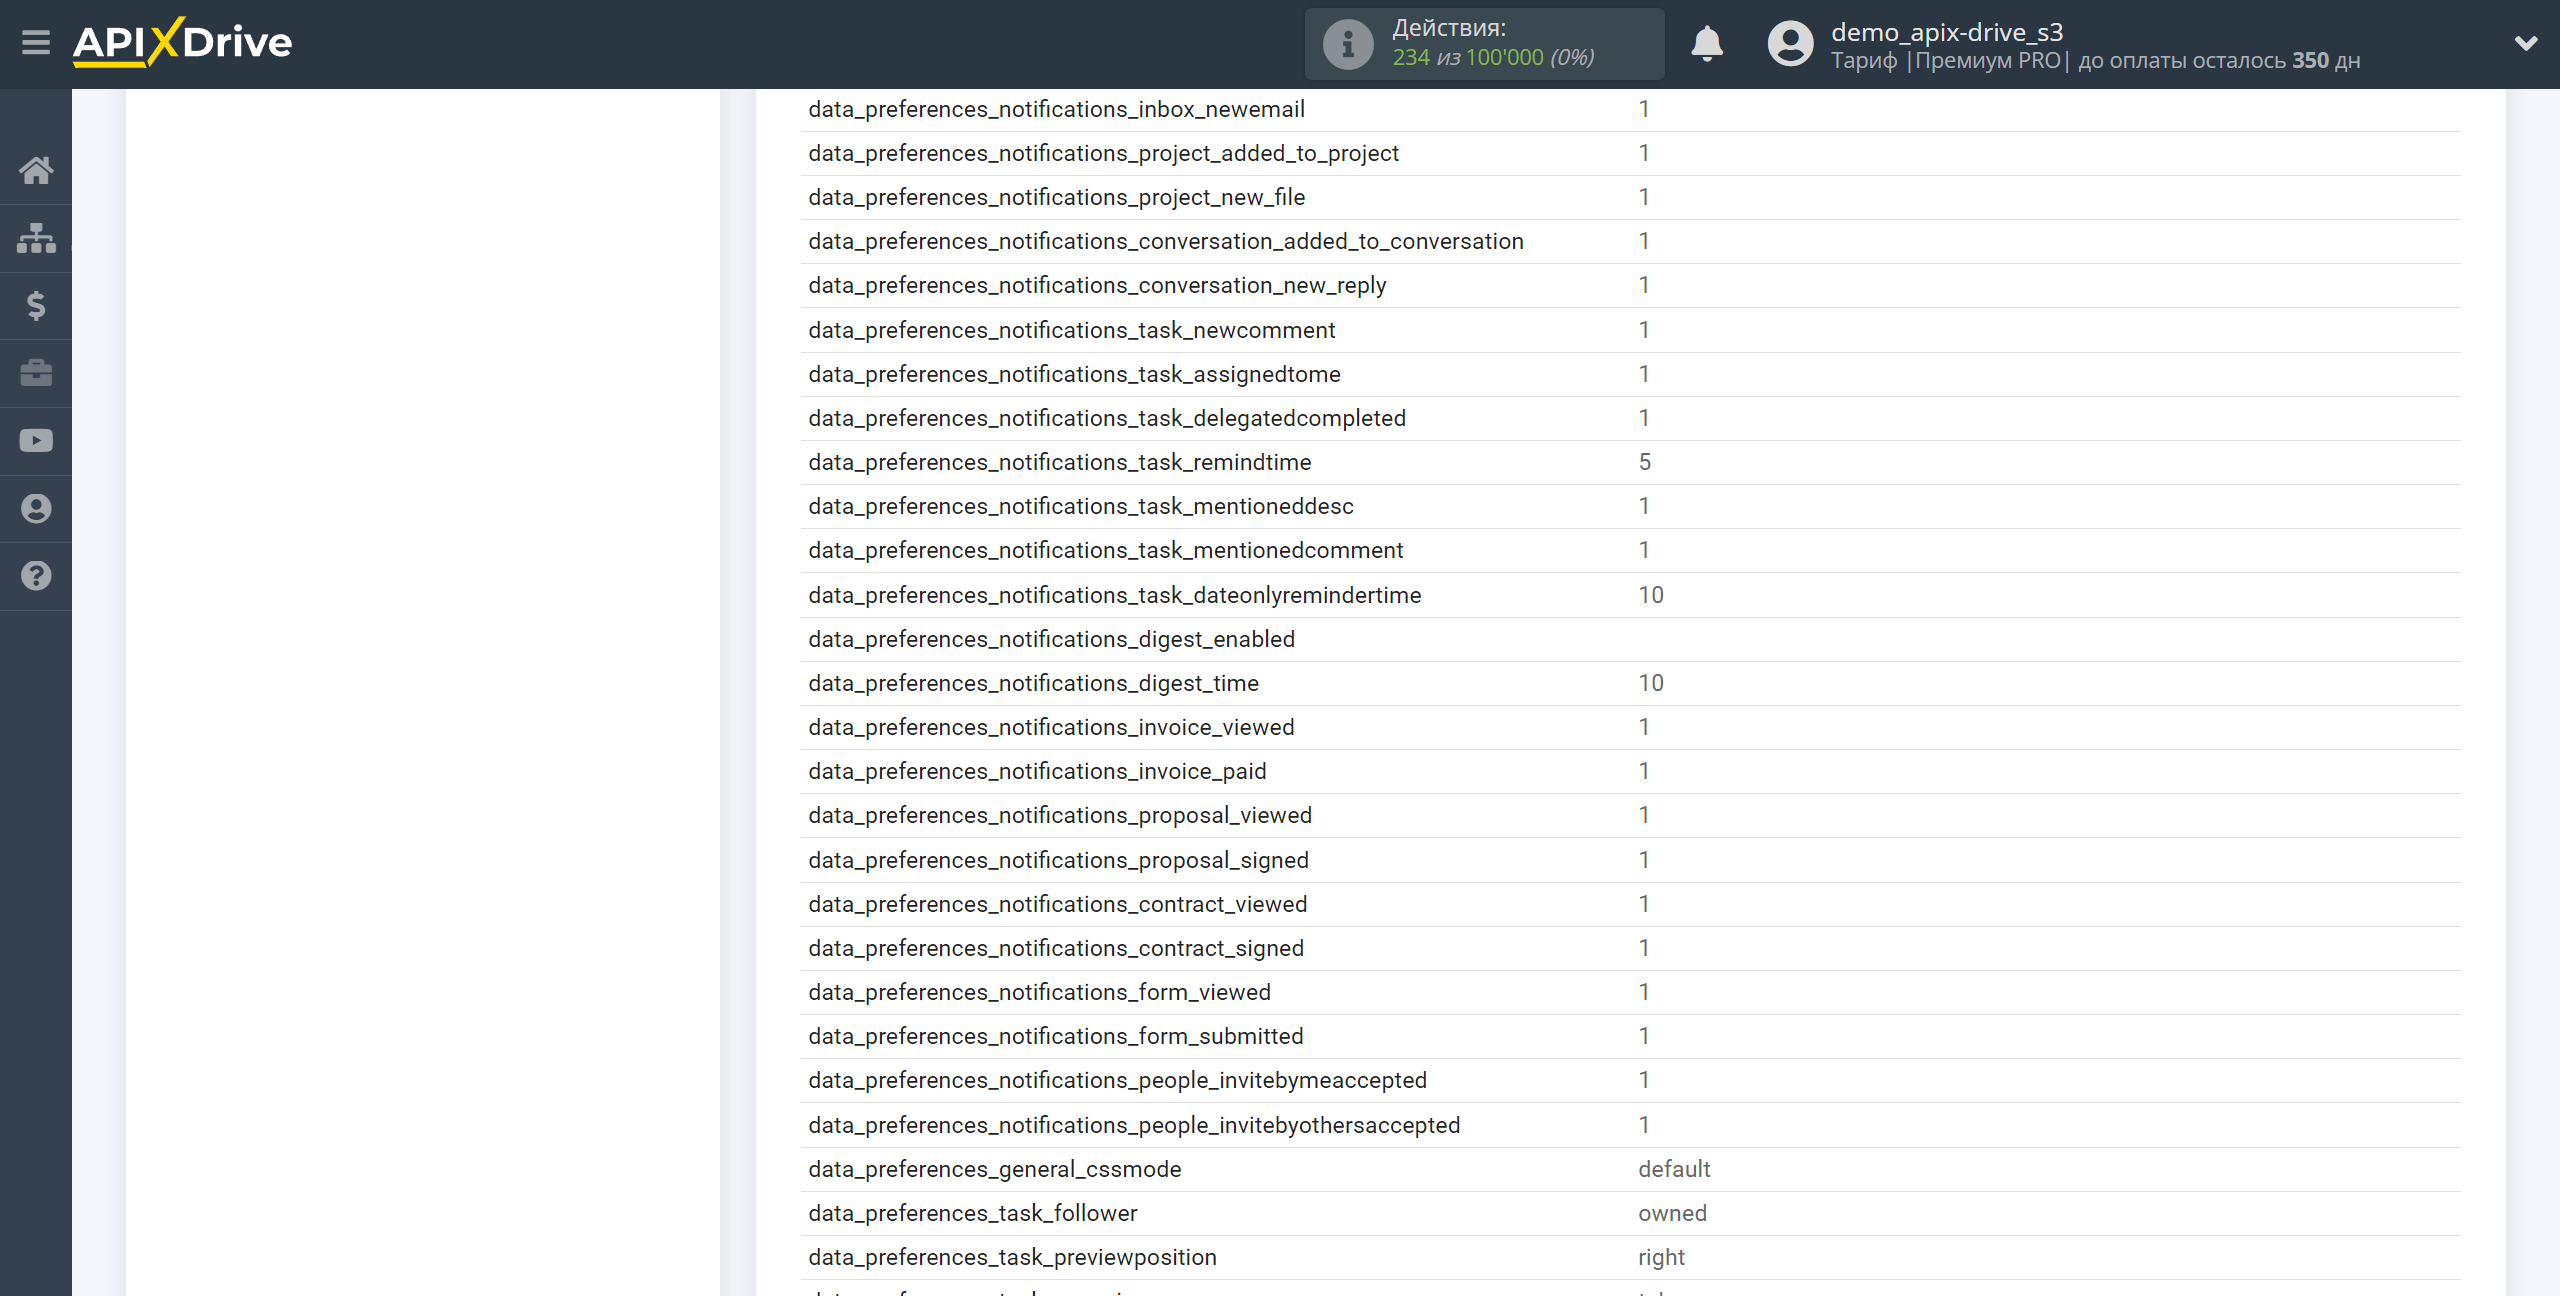Viewport: 2560px width, 1296px height.
Task: Select the data_preferences_task_follower field name
Action: pyautogui.click(x=972, y=1213)
